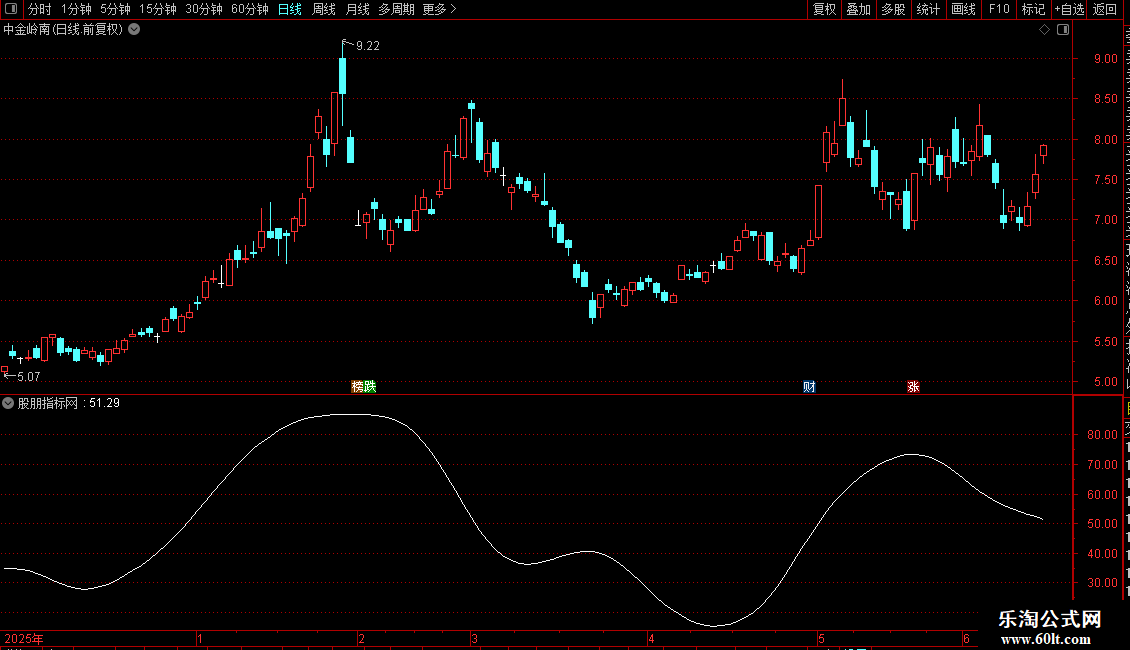The height and width of the screenshot is (650, 1130).
Task: Select the 30分钟 period
Action: pyautogui.click(x=204, y=9)
